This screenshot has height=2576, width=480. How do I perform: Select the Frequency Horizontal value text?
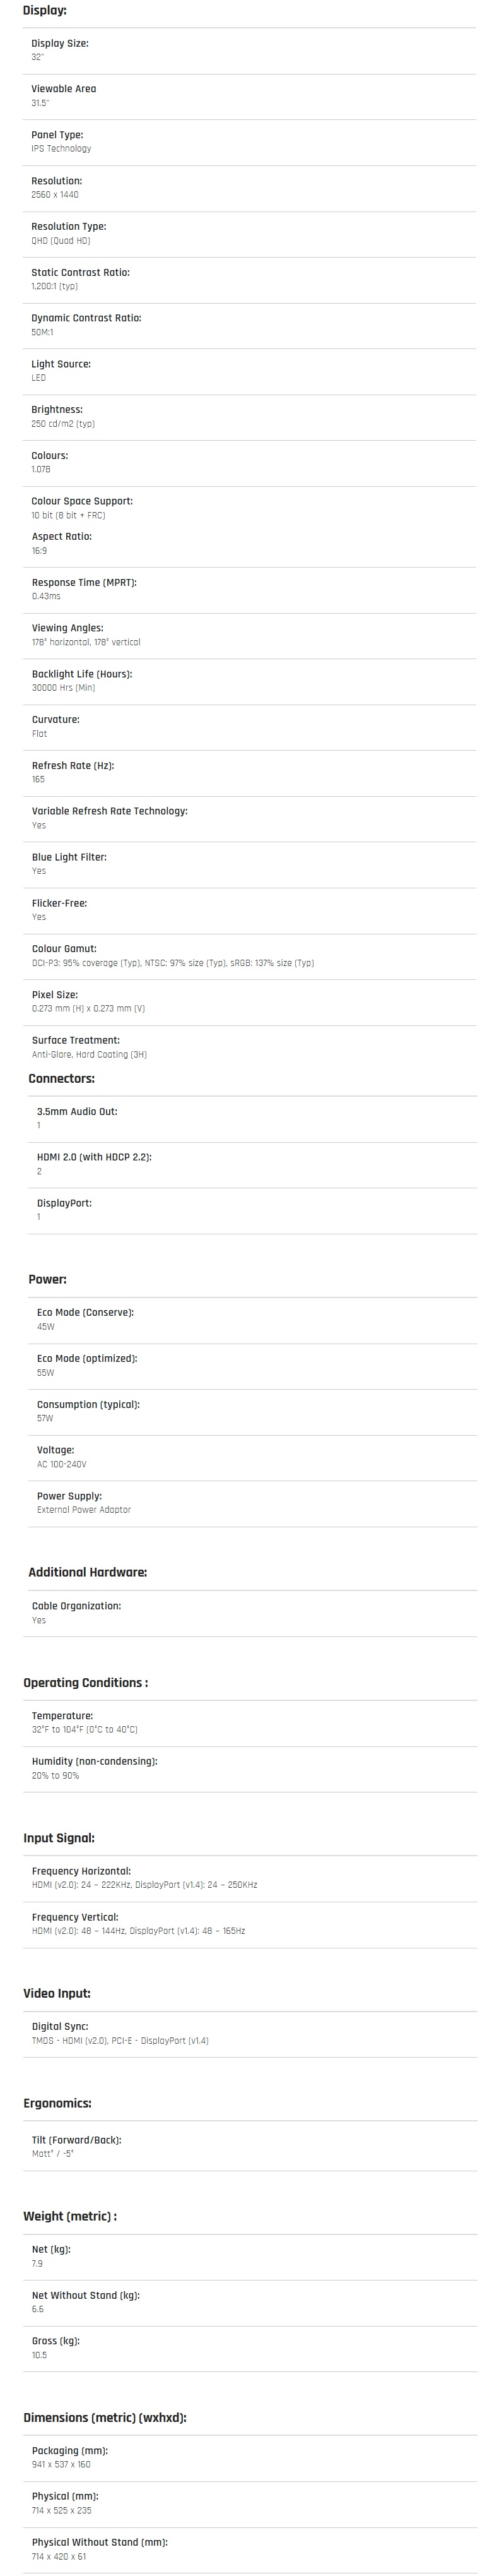tap(144, 1885)
